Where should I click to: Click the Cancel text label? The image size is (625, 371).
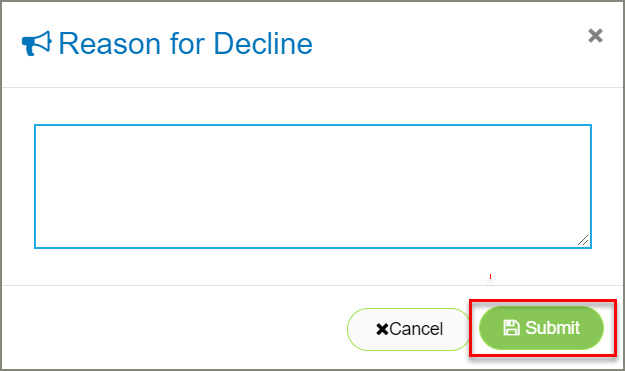point(416,329)
